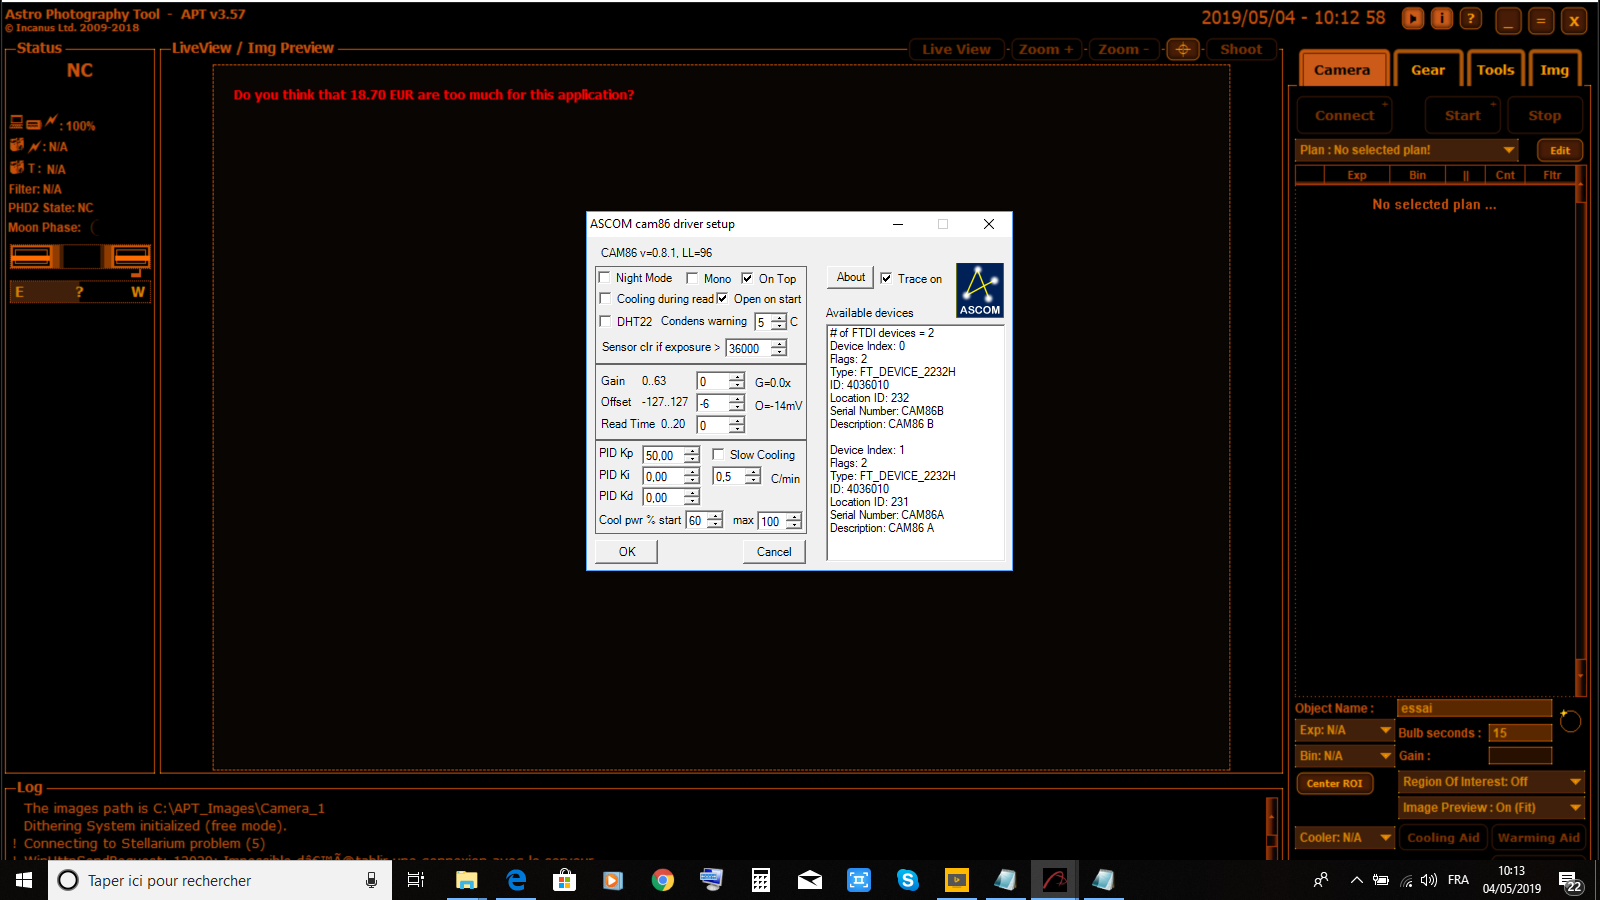Click the taskbar search microphone icon
The width and height of the screenshot is (1600, 900).
(371, 880)
